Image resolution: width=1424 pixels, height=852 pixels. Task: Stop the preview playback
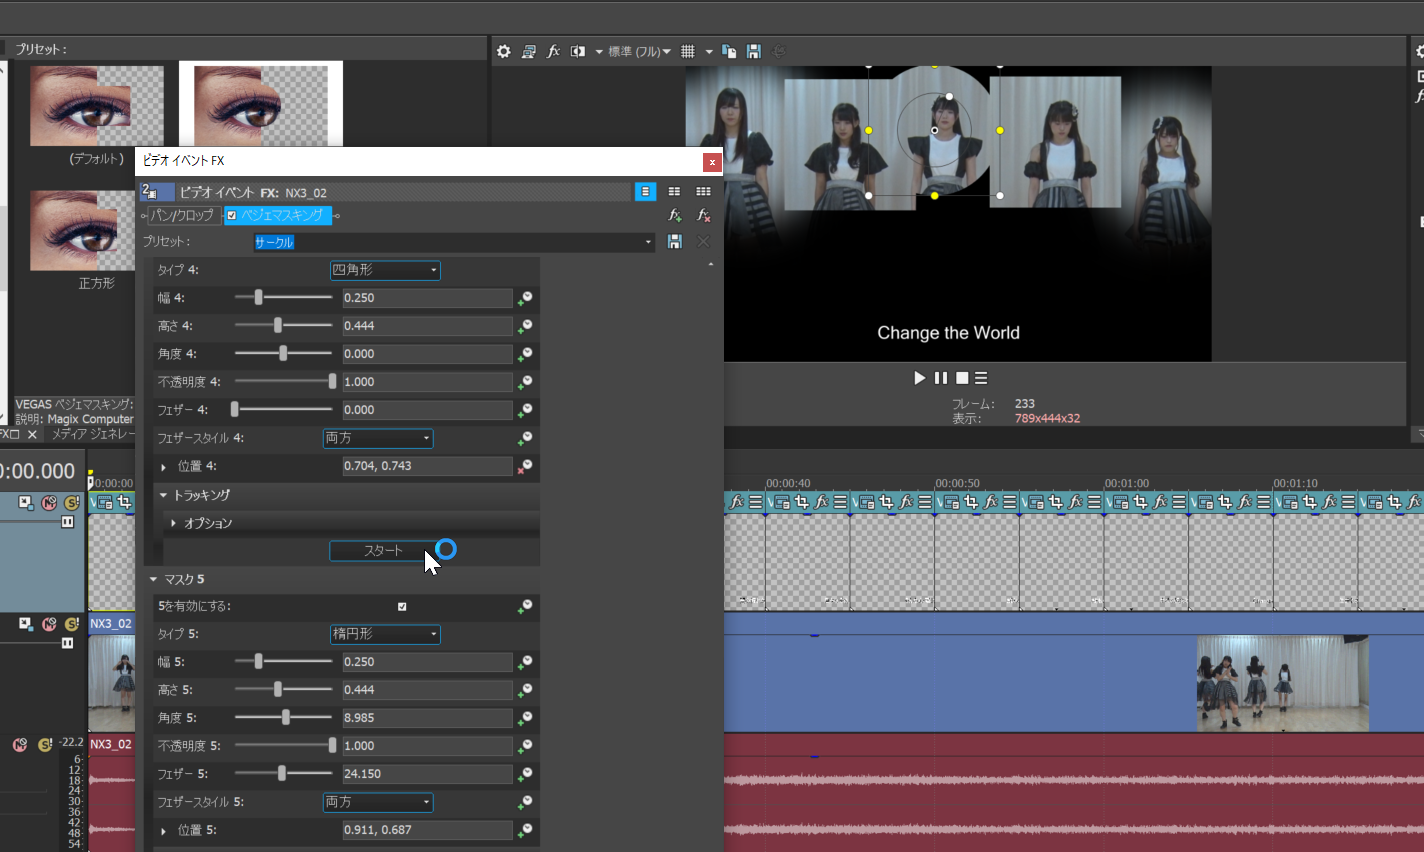point(962,378)
